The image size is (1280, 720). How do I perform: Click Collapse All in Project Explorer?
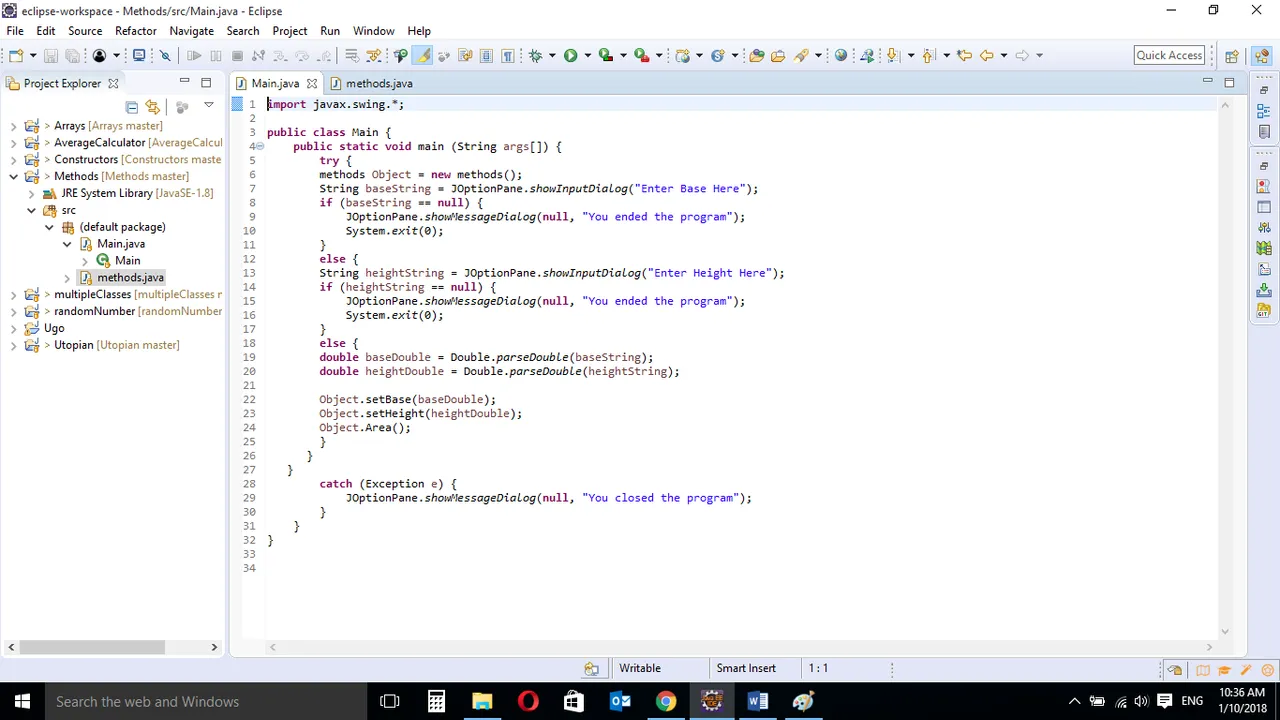coord(132,106)
